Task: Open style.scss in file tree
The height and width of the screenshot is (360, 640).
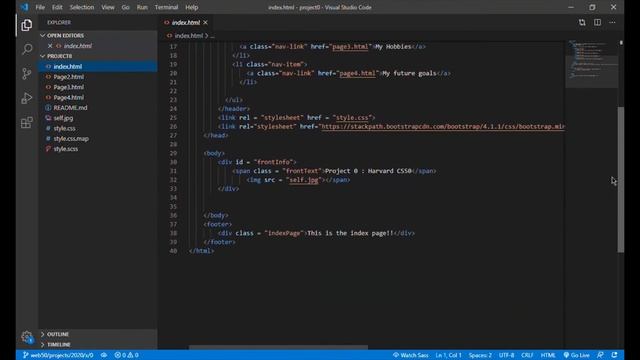Action: coord(66,149)
